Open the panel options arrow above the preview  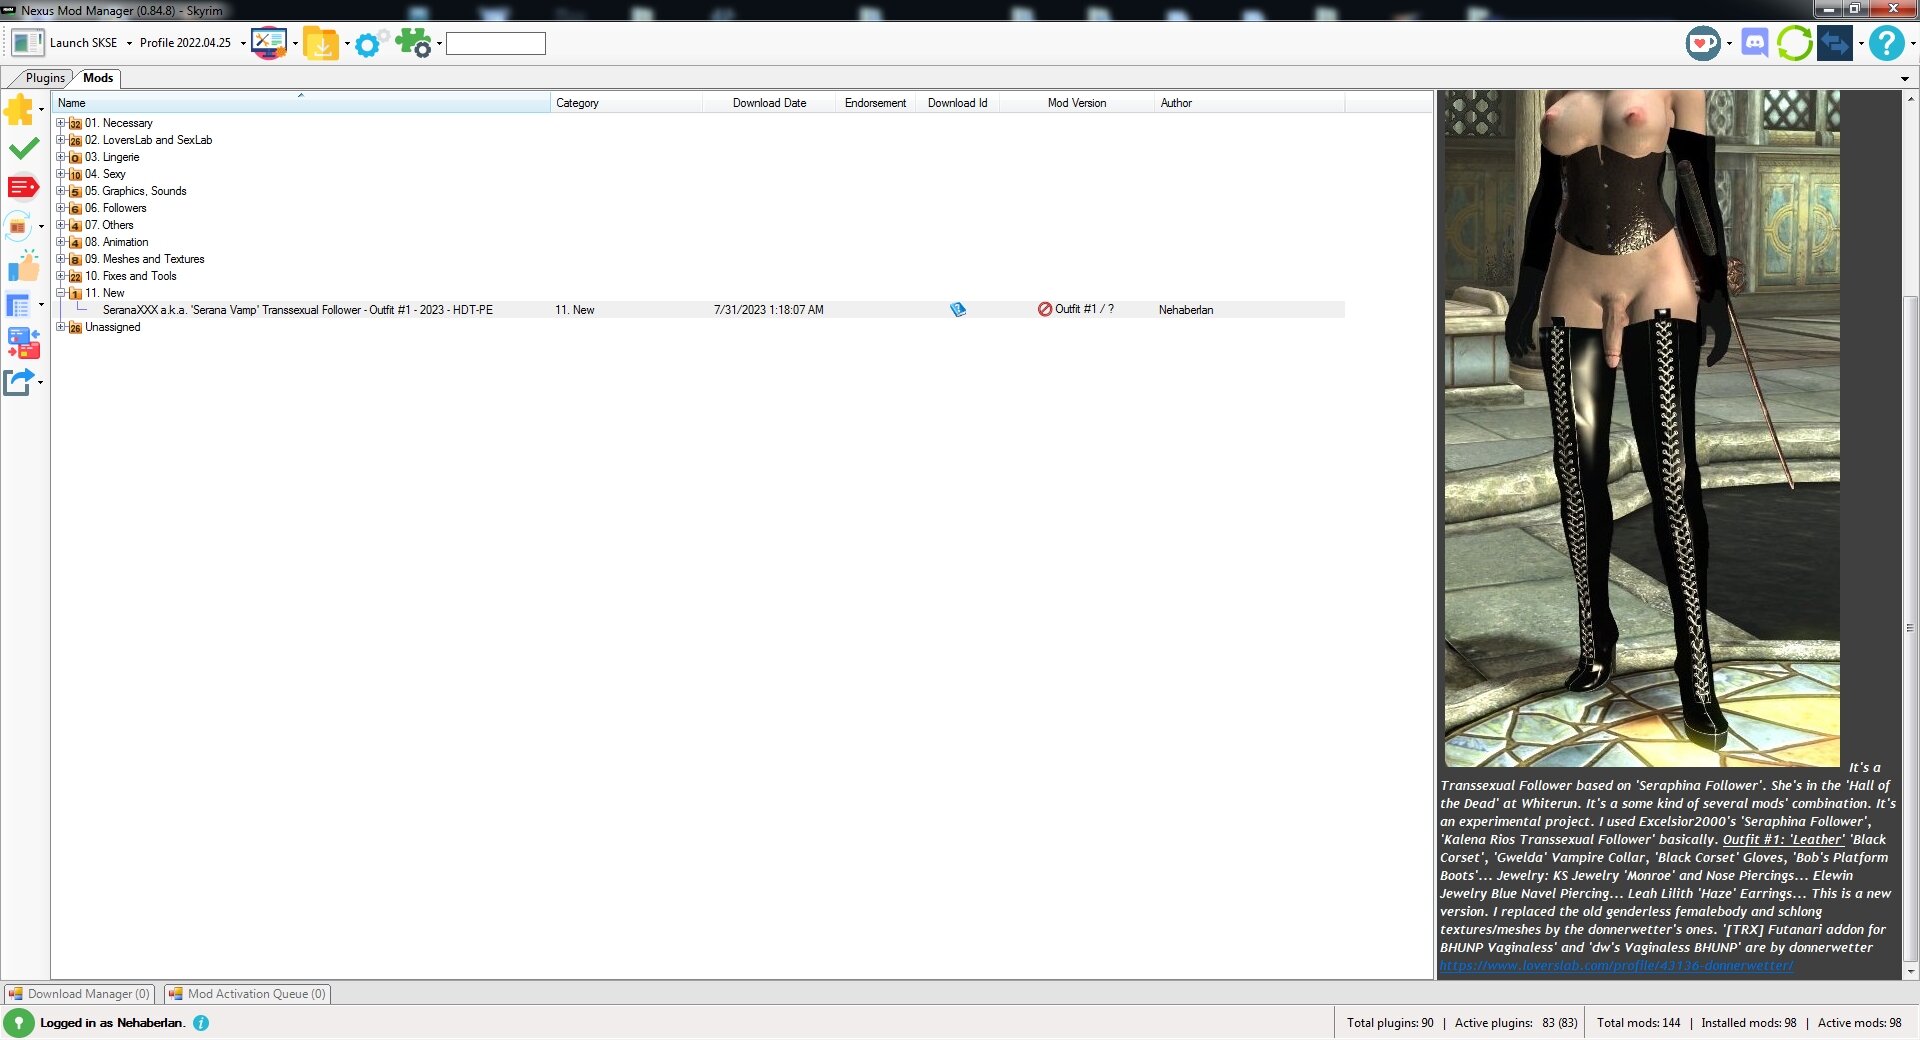(1905, 78)
